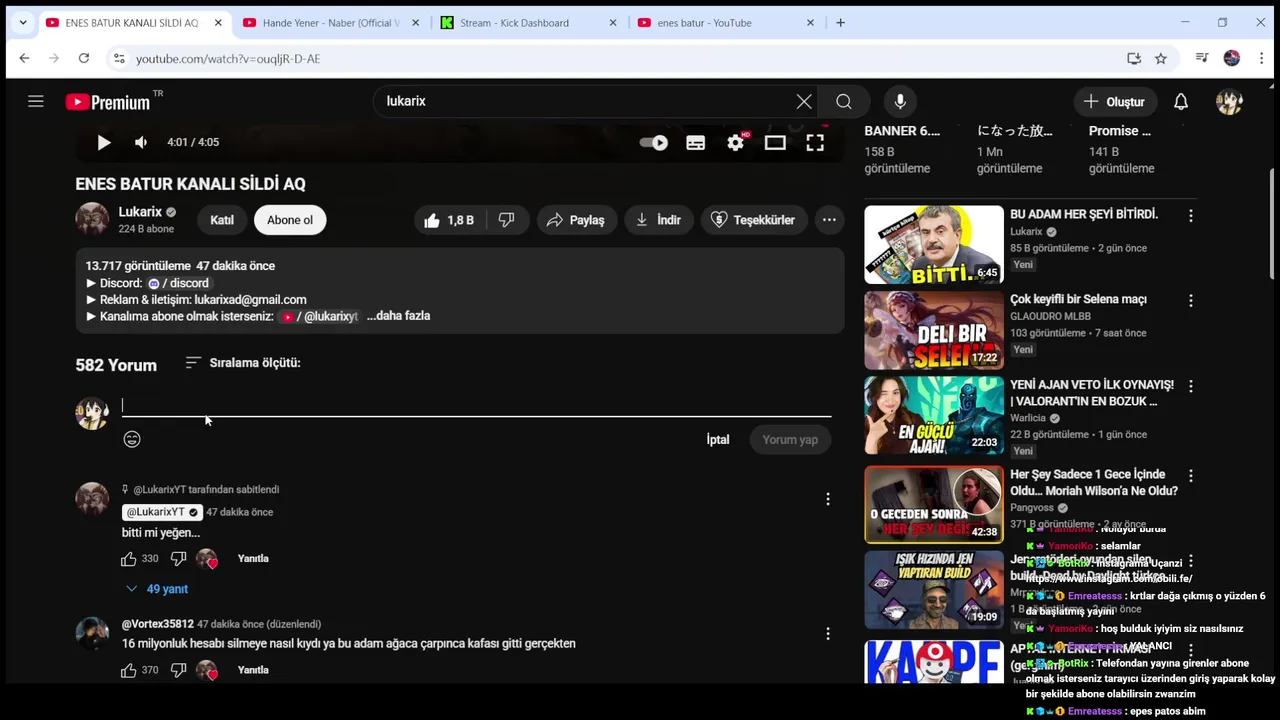Open Lukarix channel avatar
The width and height of the screenshot is (1280, 720).
coord(92,219)
